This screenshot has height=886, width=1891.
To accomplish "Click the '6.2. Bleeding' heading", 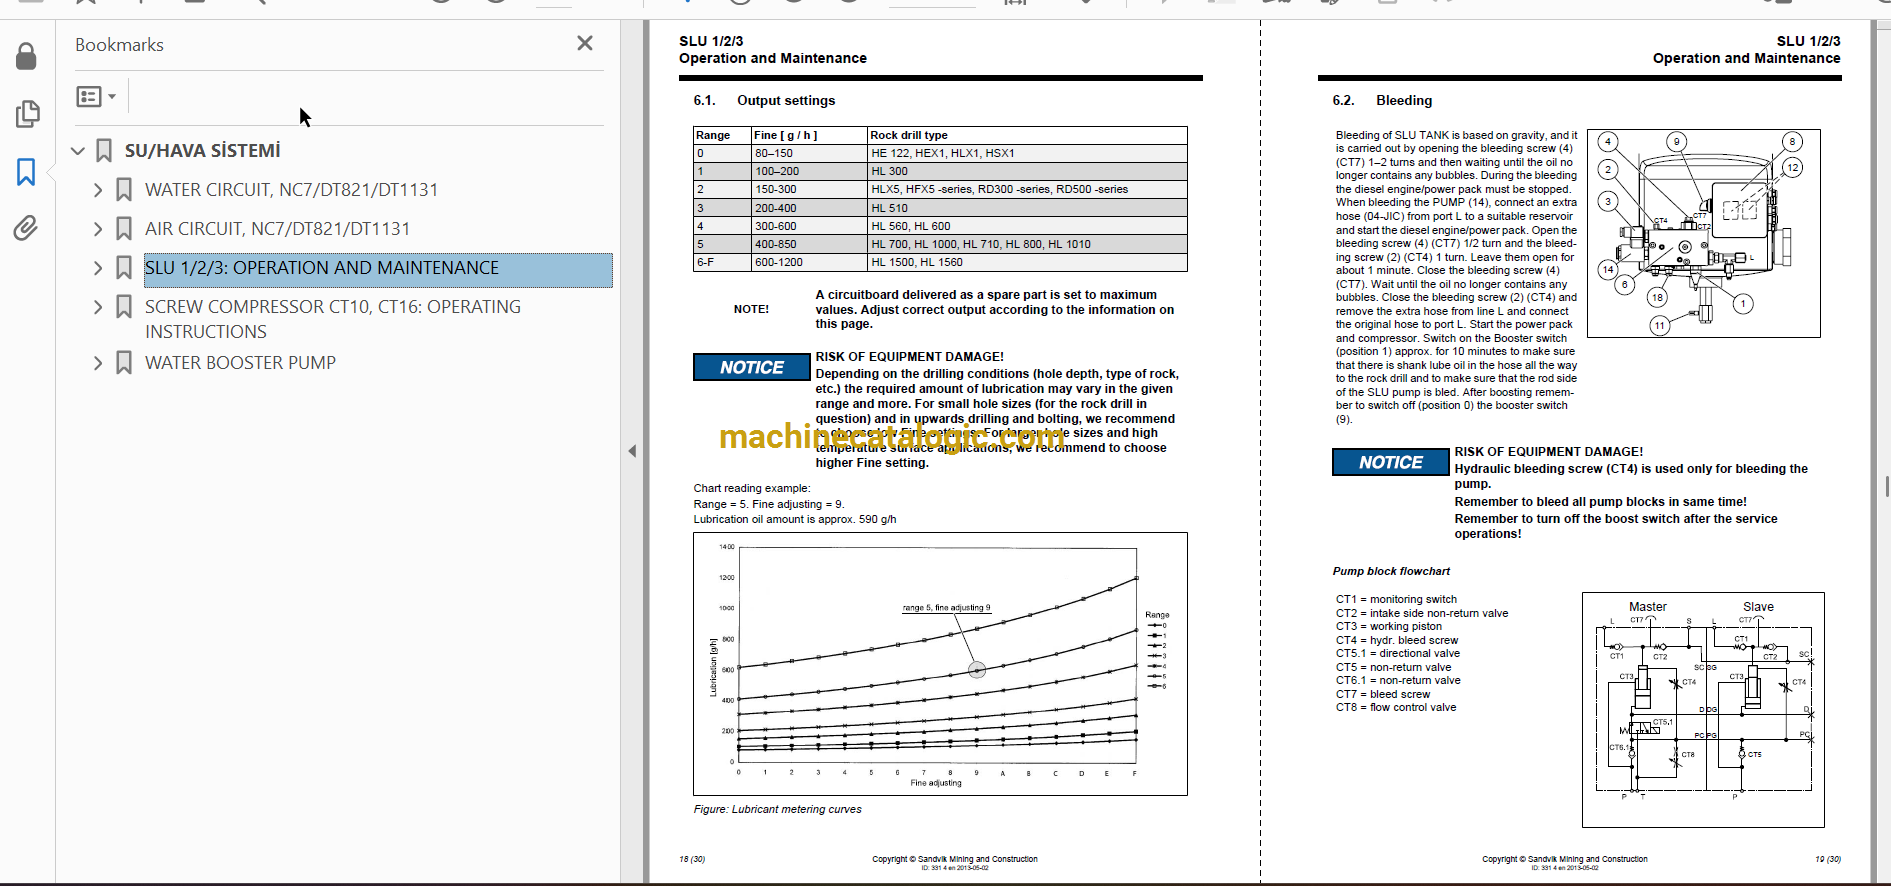I will pos(1382,100).
